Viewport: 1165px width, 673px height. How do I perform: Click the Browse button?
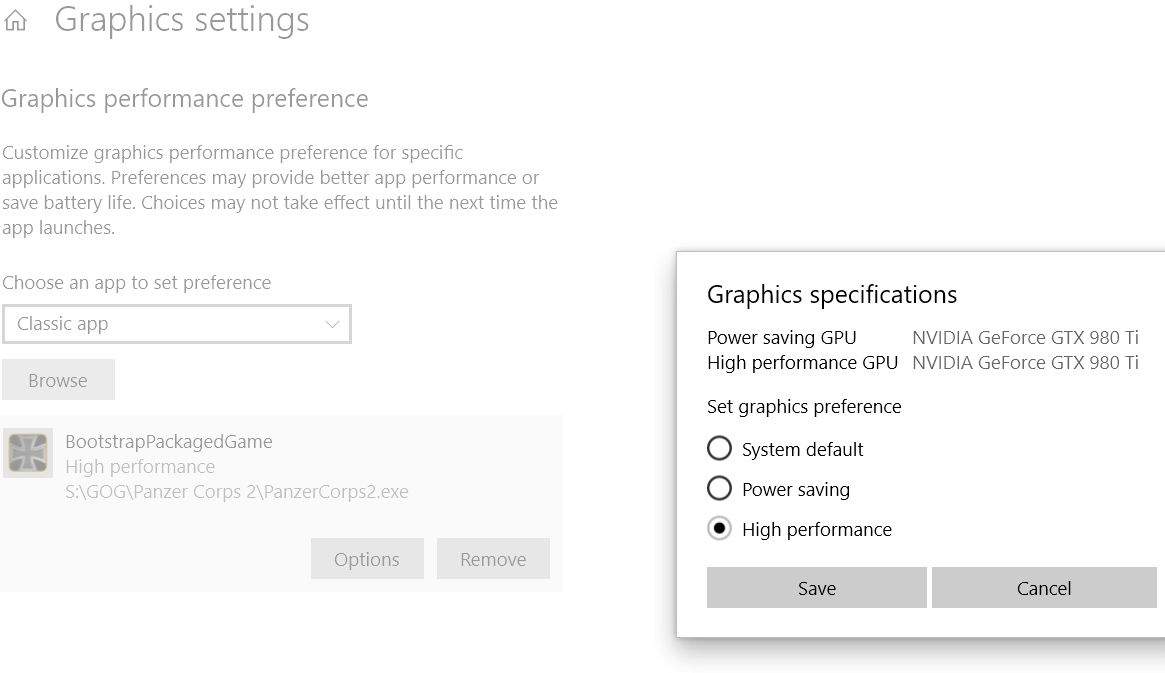(x=58, y=380)
